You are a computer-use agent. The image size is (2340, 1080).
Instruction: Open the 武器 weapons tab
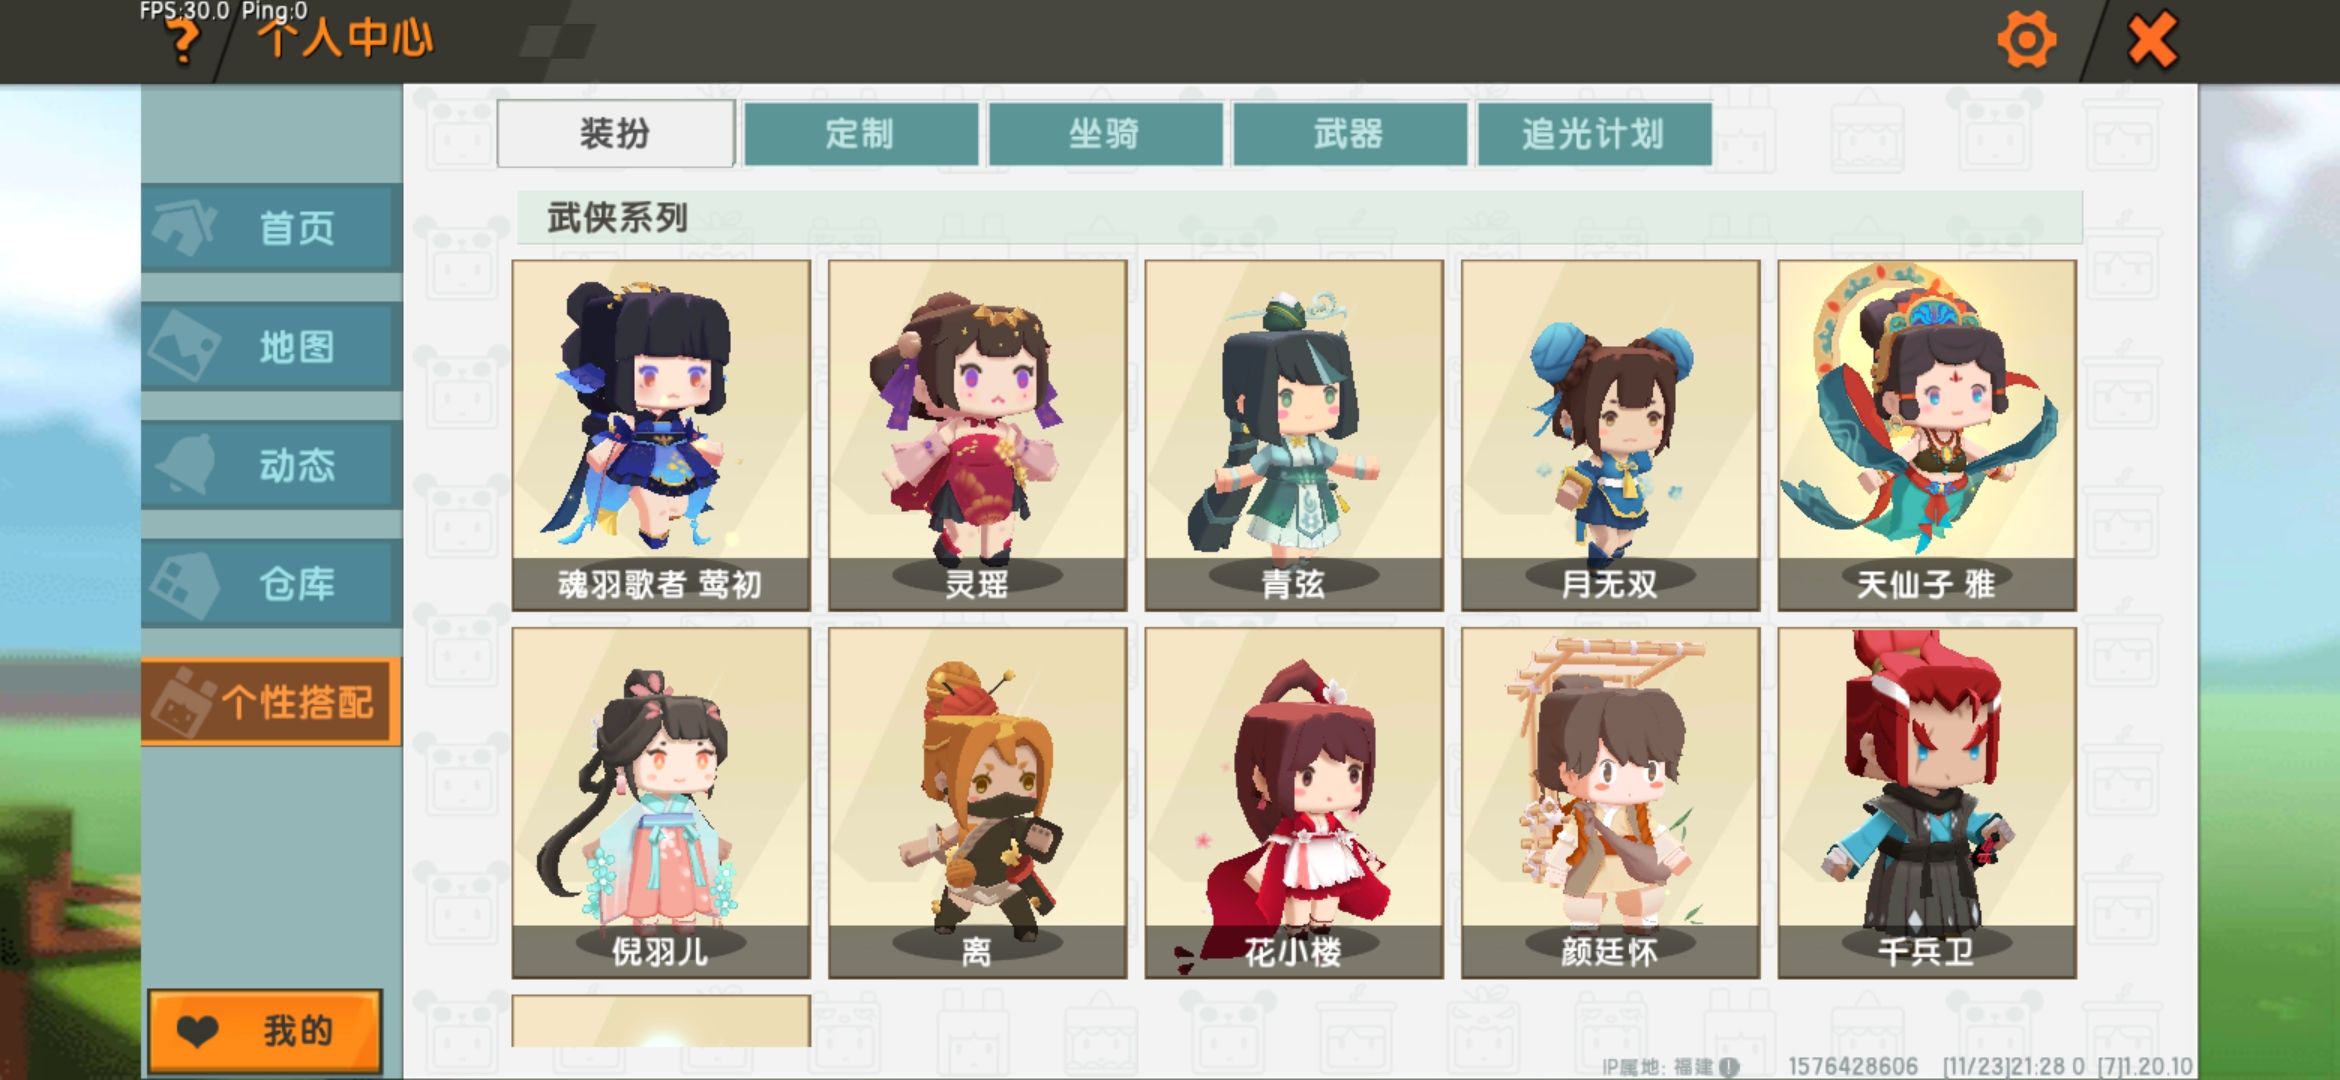1350,133
